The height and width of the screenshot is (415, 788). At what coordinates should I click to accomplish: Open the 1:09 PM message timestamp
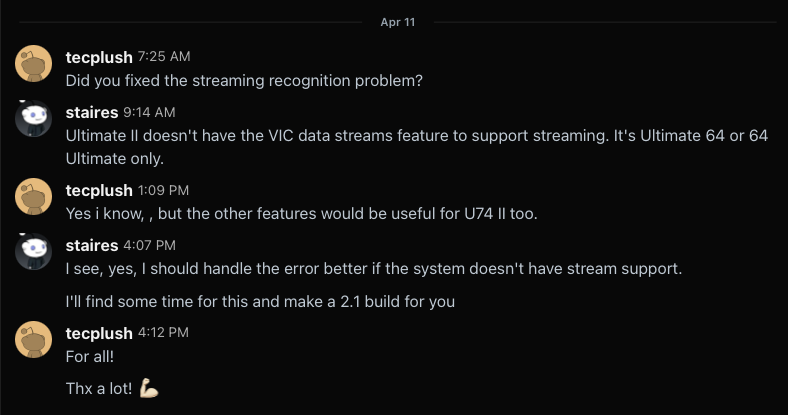coord(163,190)
